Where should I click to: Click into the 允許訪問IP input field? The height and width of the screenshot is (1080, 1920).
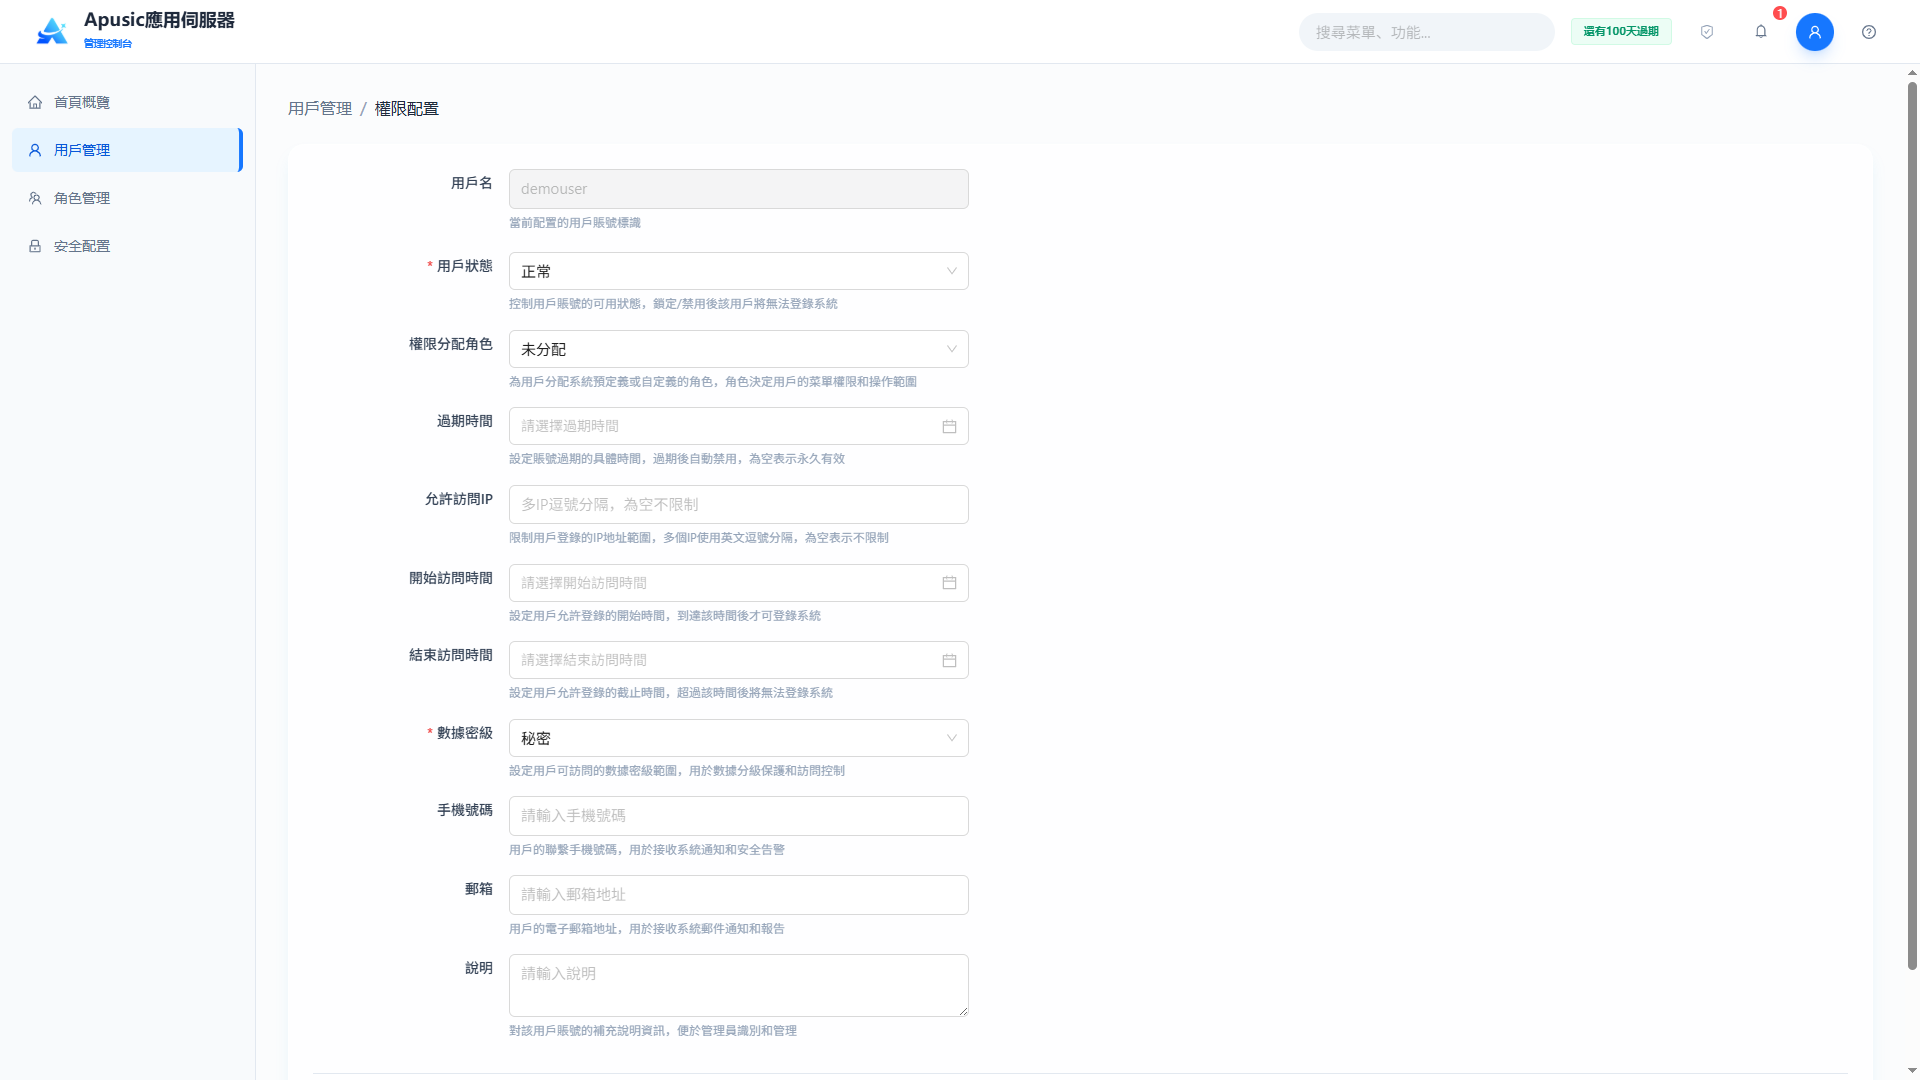click(738, 504)
